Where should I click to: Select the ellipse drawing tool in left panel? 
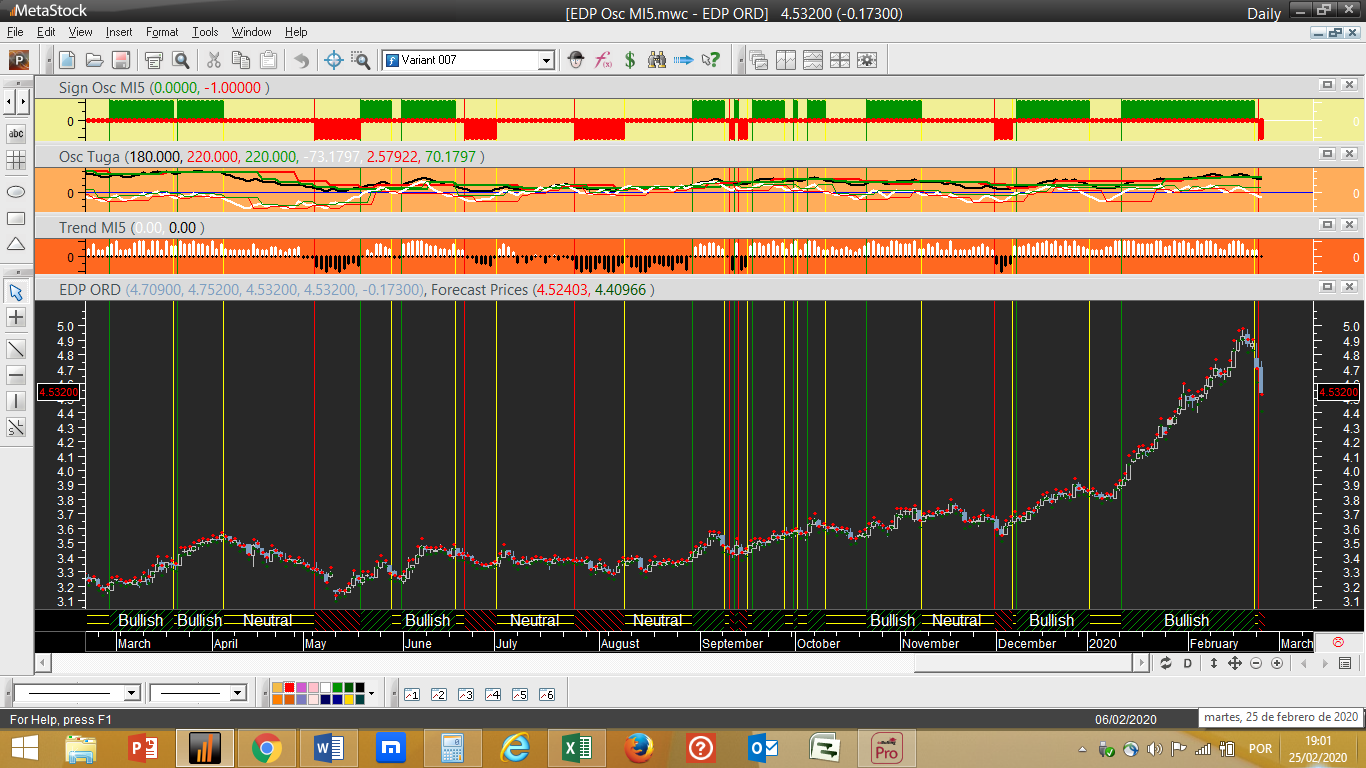click(x=16, y=191)
